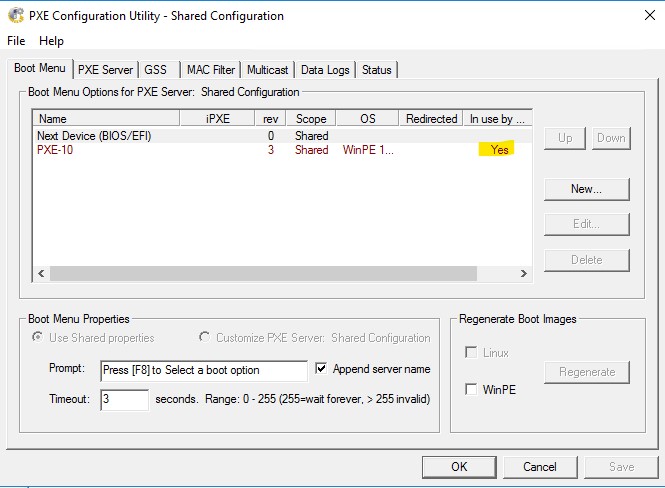This screenshot has height=488, width=665.
Task: Click the New... button
Action: pyautogui.click(x=586, y=188)
